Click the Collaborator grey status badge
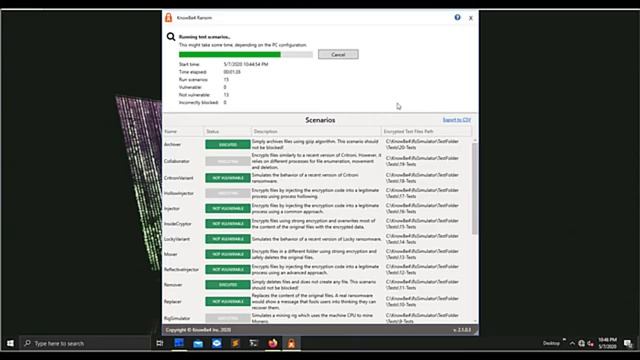Viewport: 640px width, 360px height. (228, 161)
